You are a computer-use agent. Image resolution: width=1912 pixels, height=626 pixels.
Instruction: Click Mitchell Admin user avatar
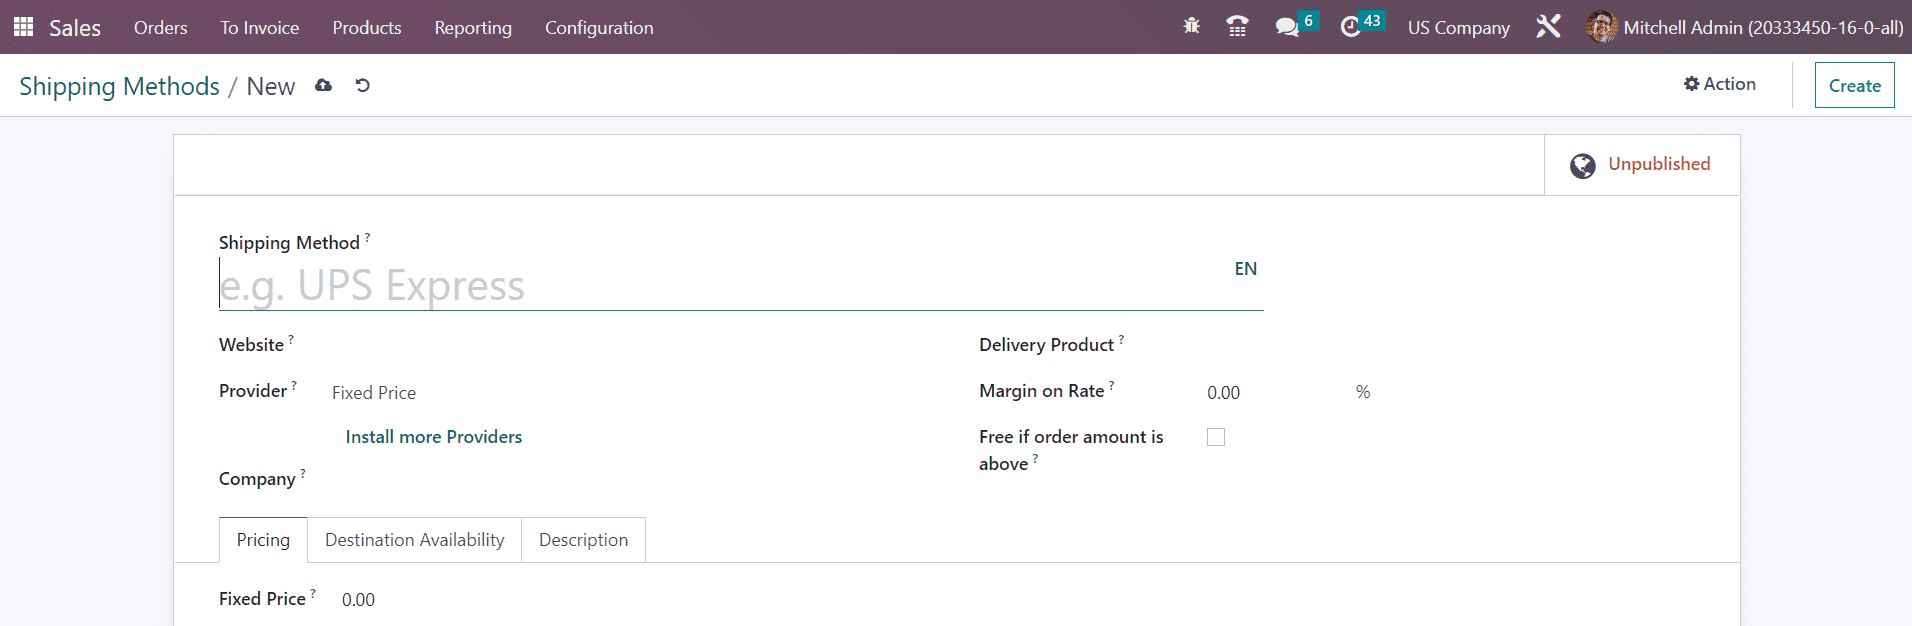tap(1601, 27)
